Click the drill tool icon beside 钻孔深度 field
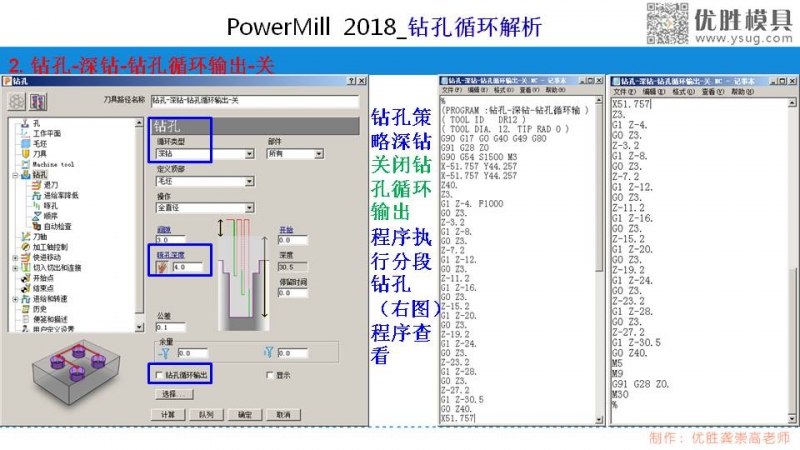 [x=161, y=268]
